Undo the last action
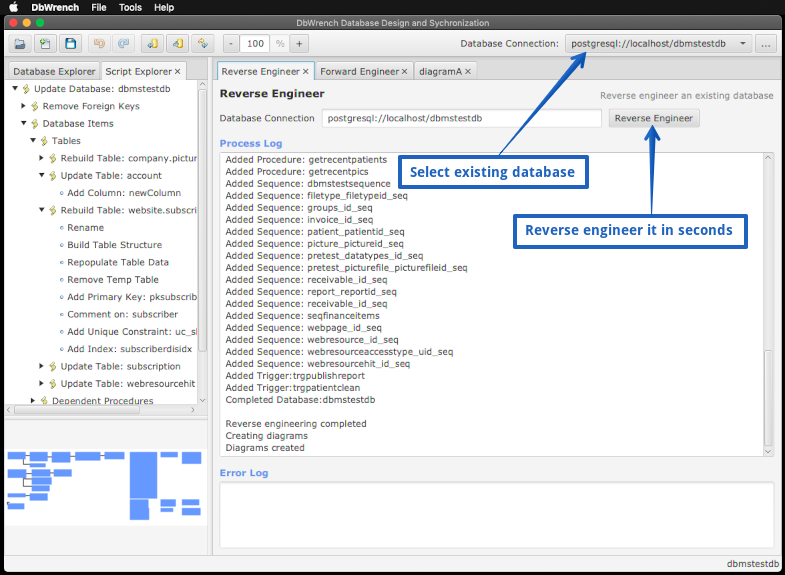 click(99, 44)
